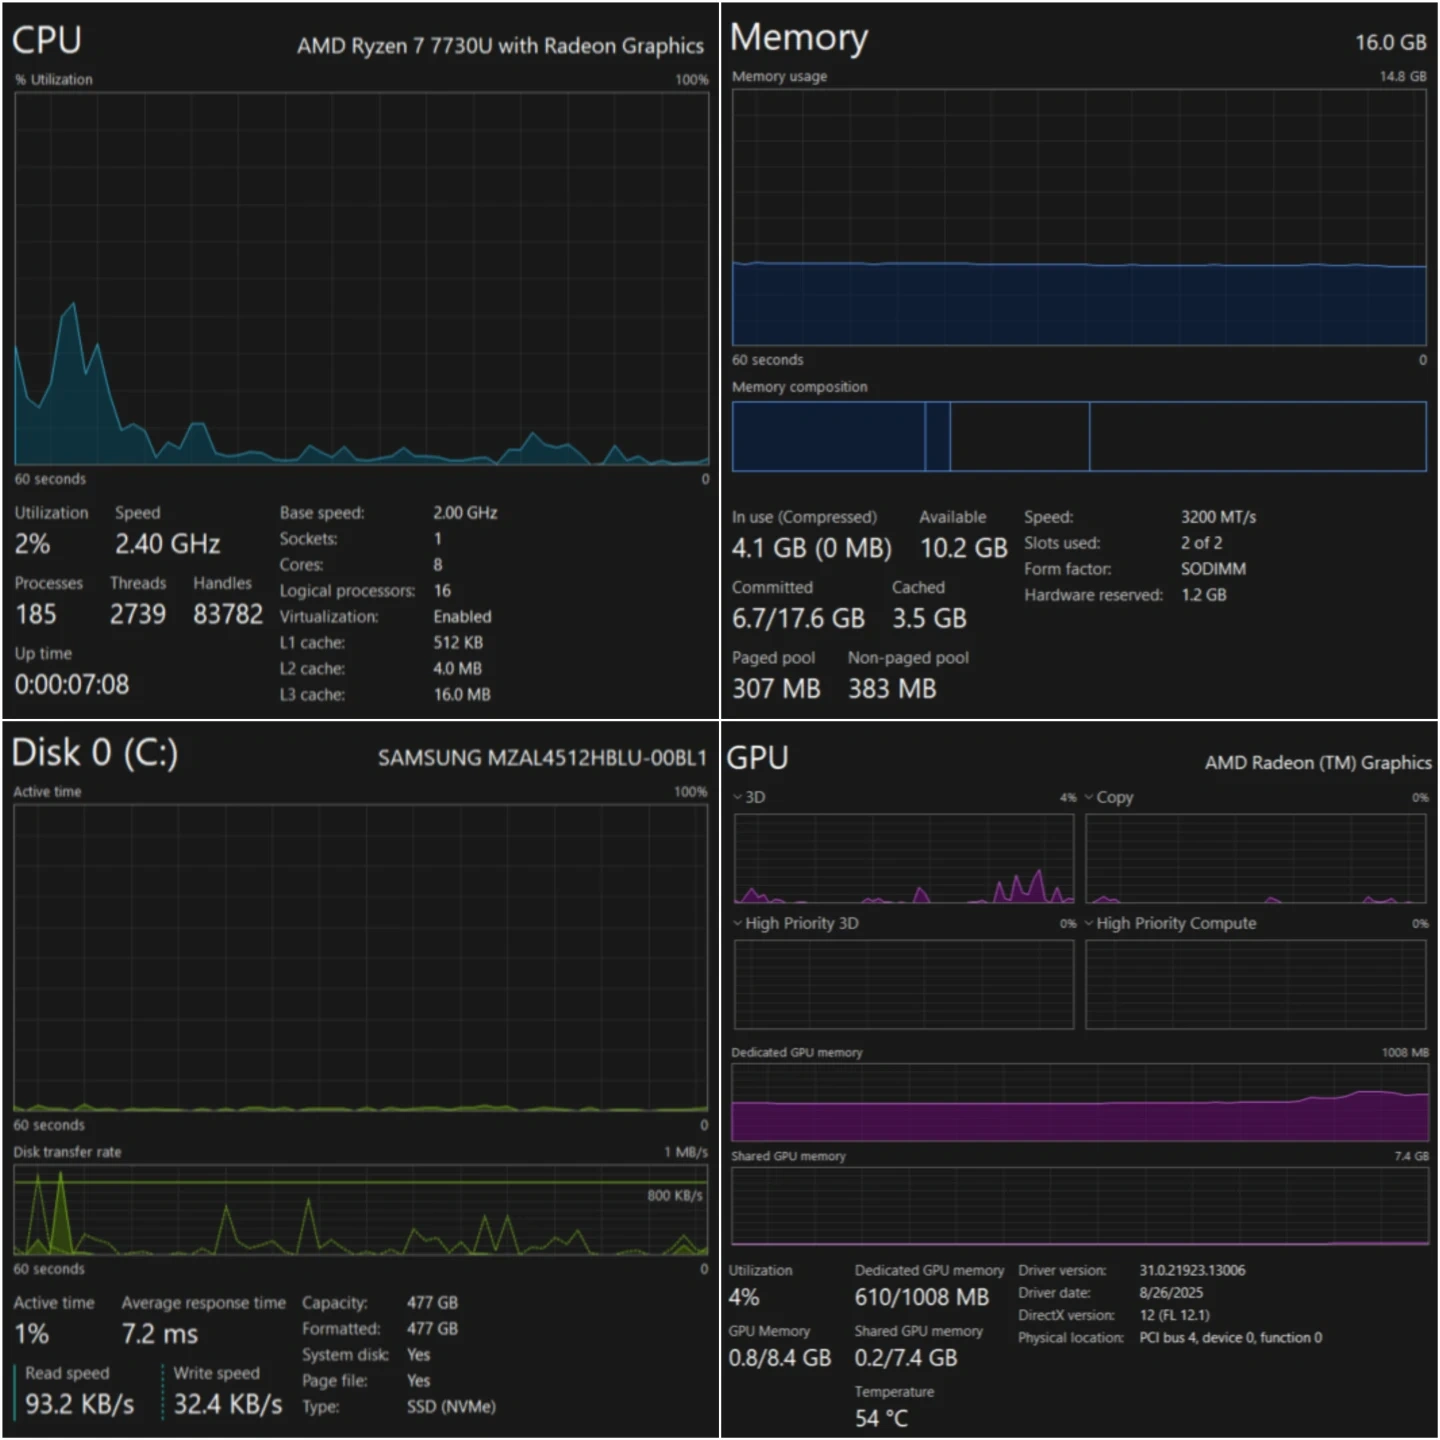Click the Dedicated GPU memory graph

tap(1079, 1102)
